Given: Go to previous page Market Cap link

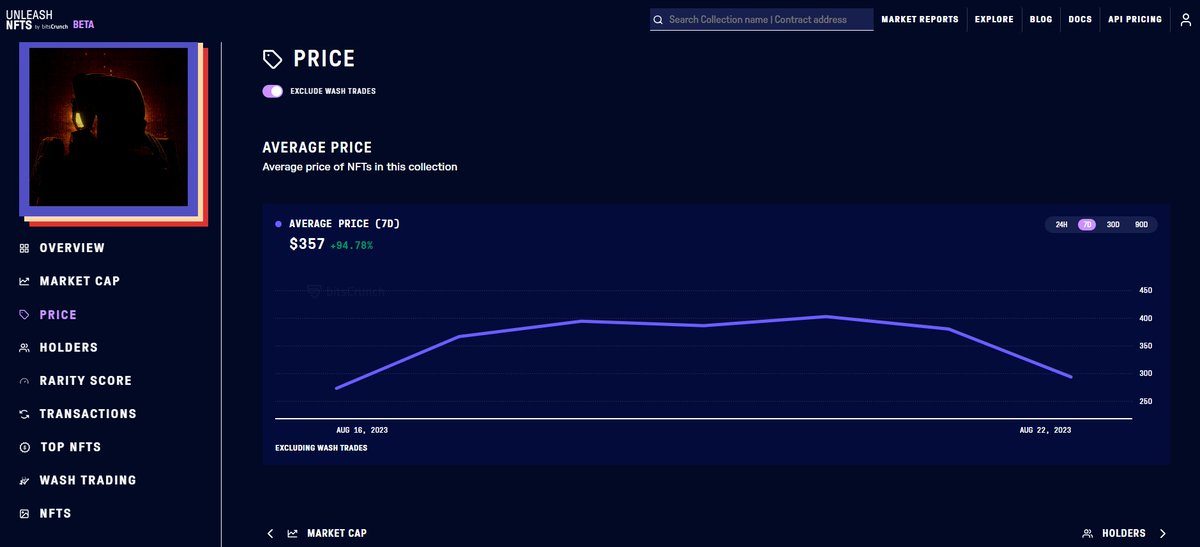Looking at the screenshot, I should point(337,534).
